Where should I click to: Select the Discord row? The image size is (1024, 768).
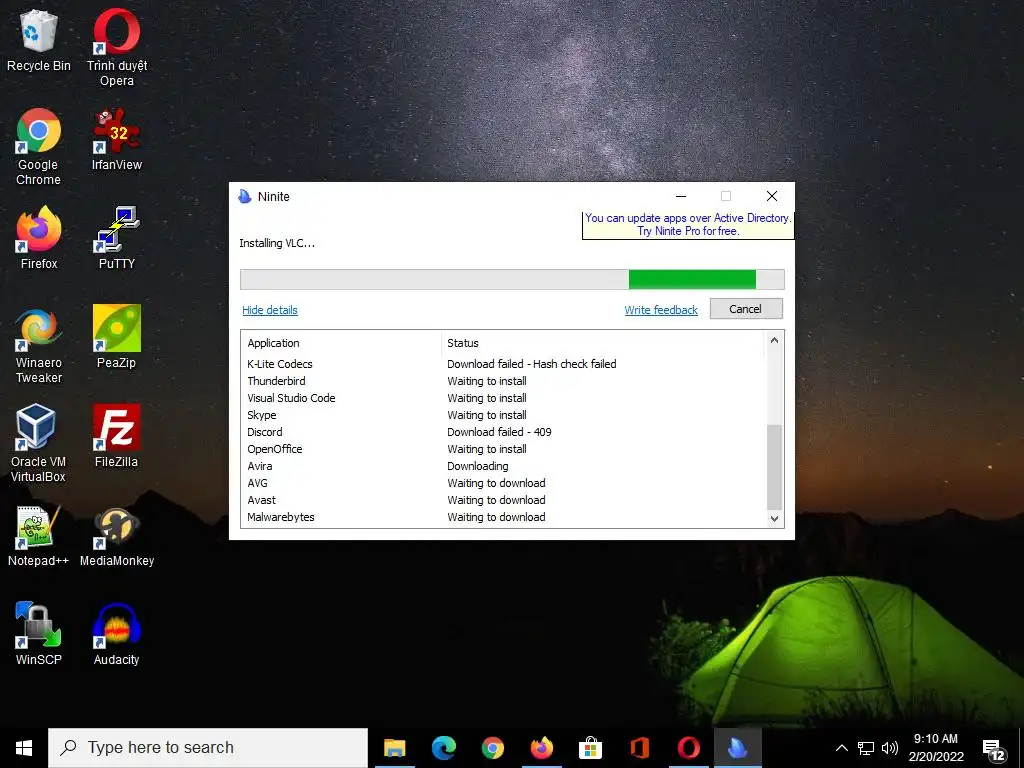(503, 432)
